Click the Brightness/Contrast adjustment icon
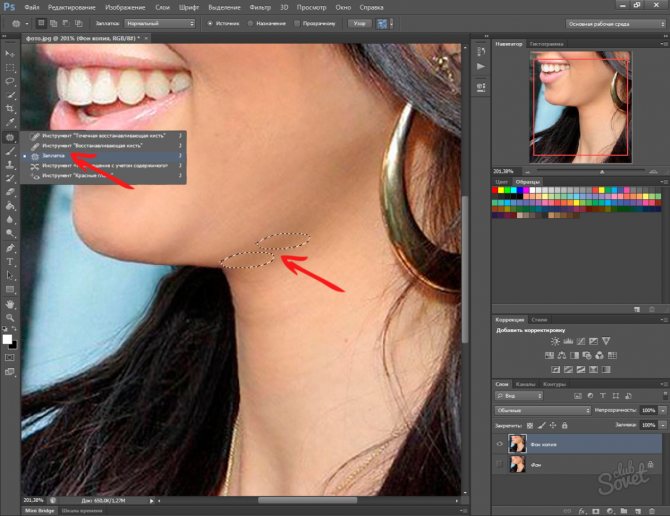Image resolution: width=670 pixels, height=516 pixels. pyautogui.click(x=555, y=341)
